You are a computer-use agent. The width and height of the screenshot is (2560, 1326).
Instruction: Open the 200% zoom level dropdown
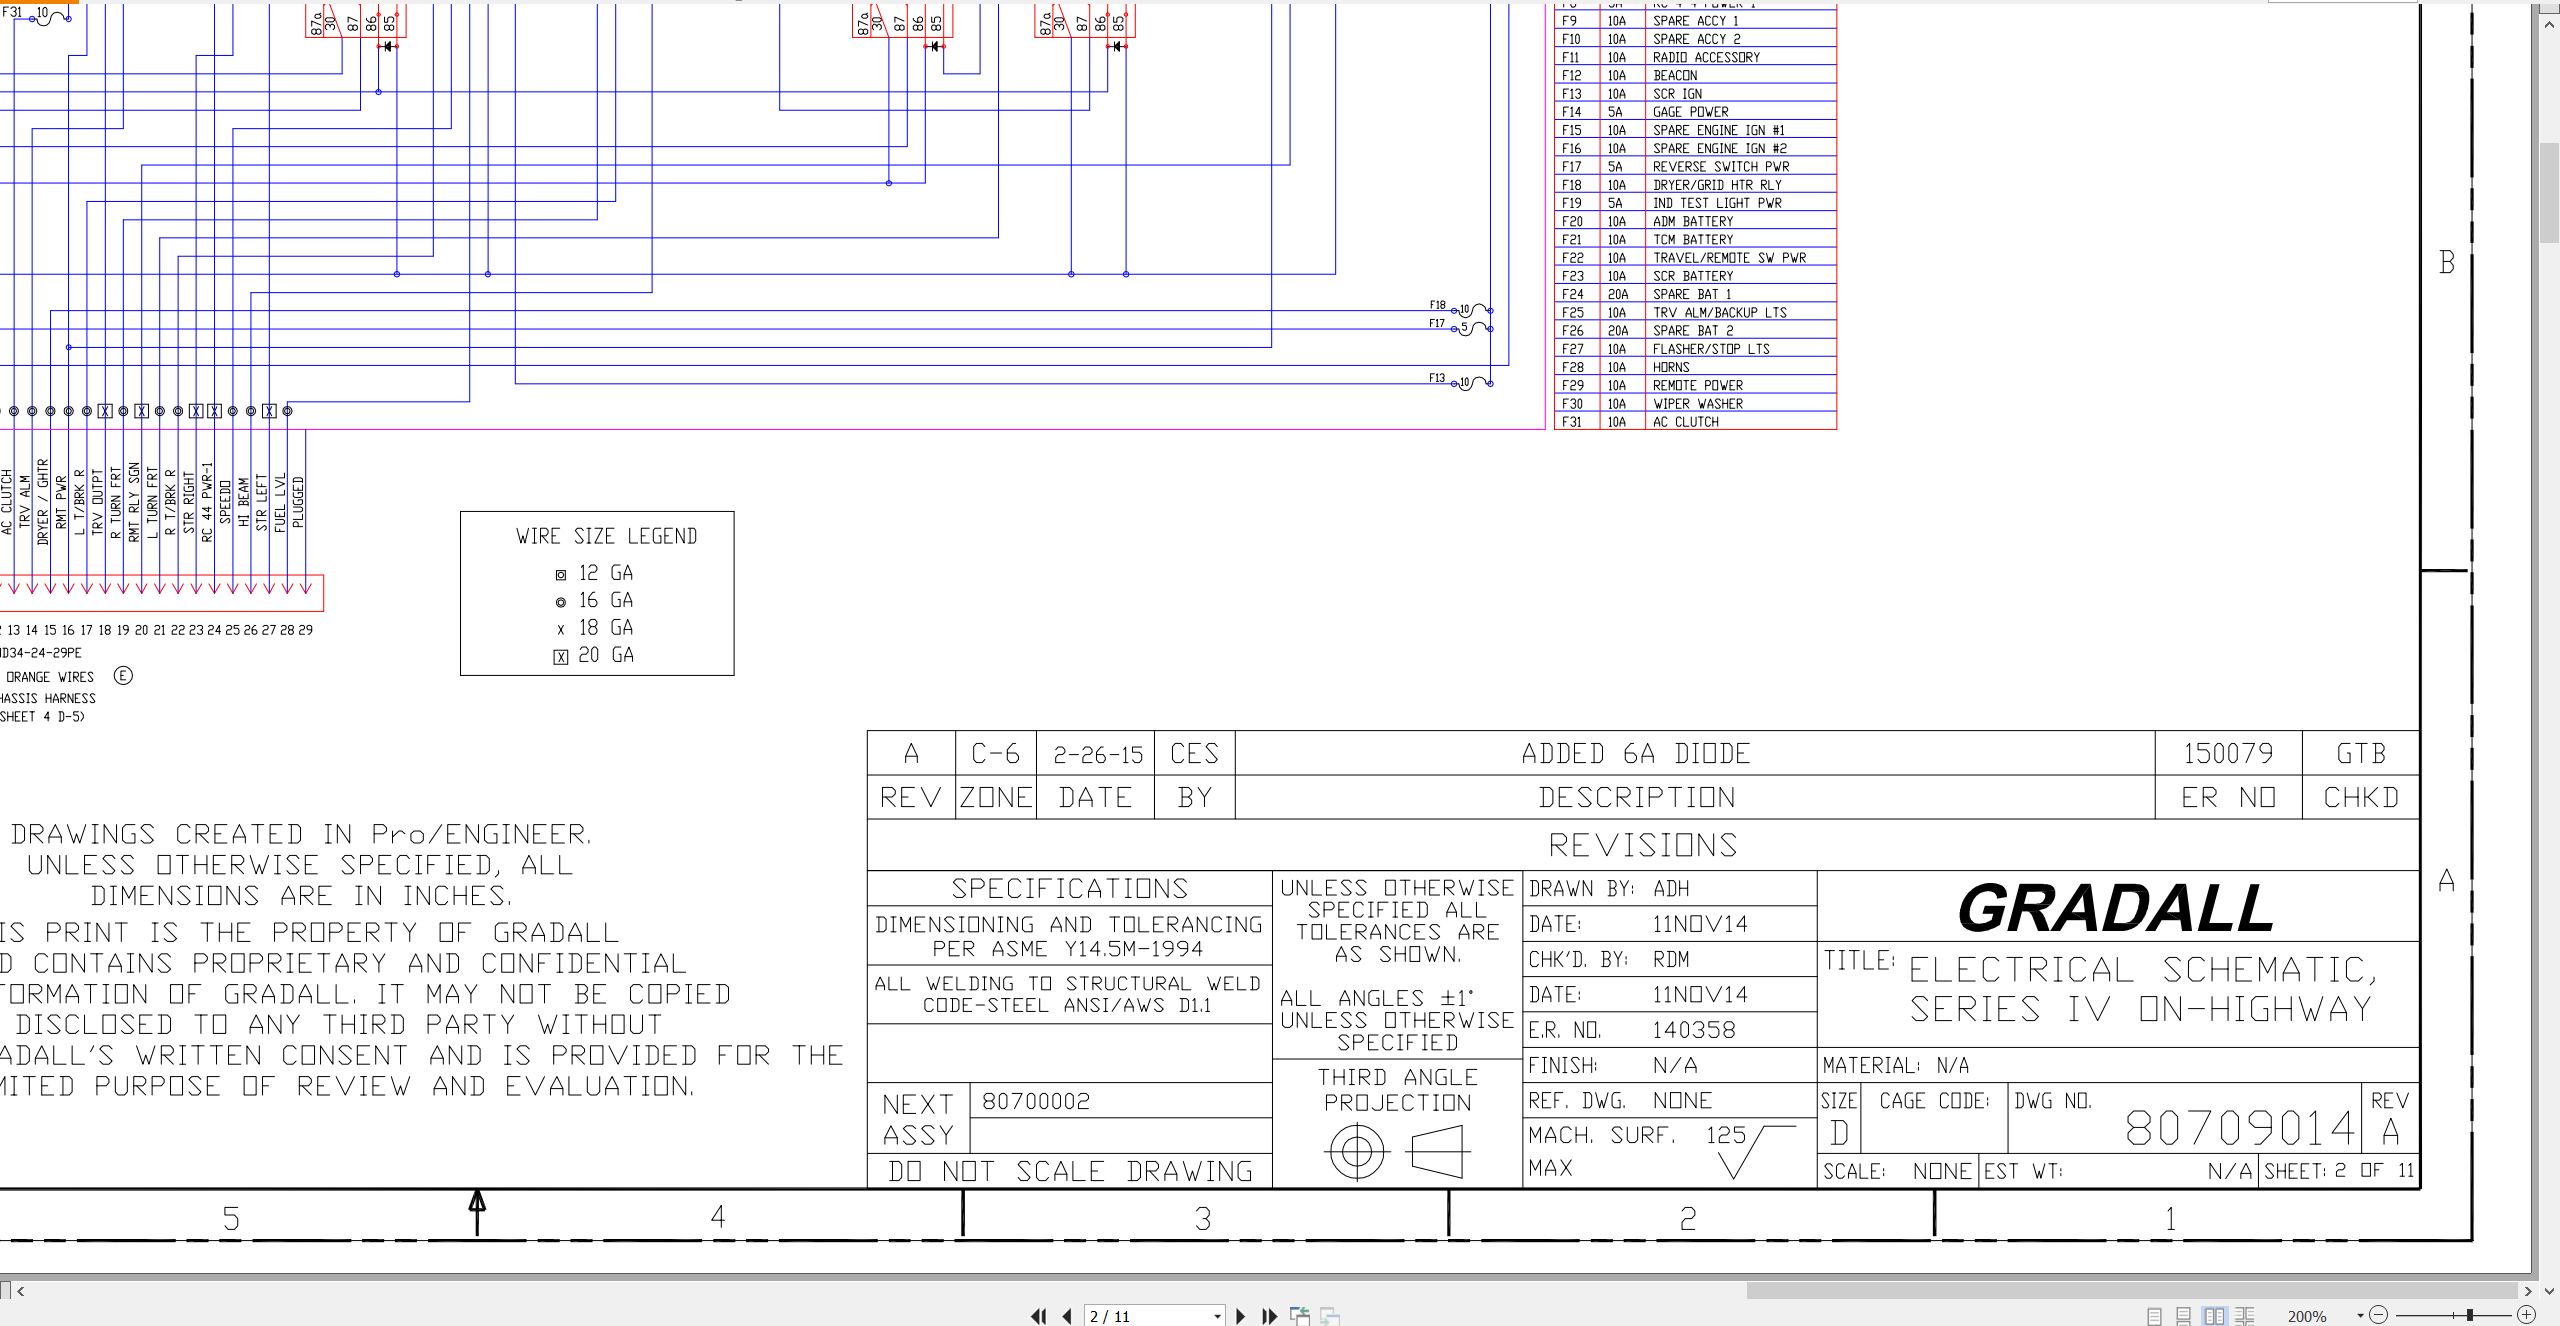pos(2360,1316)
